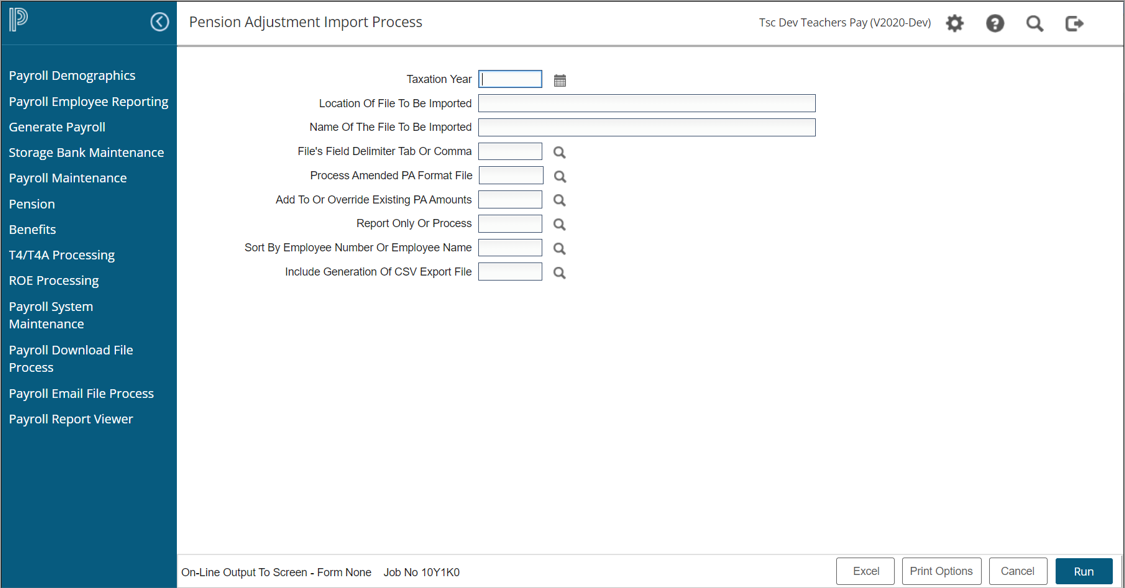
Task: Open Payroll Report Viewer menu item
Action: pos(71,419)
